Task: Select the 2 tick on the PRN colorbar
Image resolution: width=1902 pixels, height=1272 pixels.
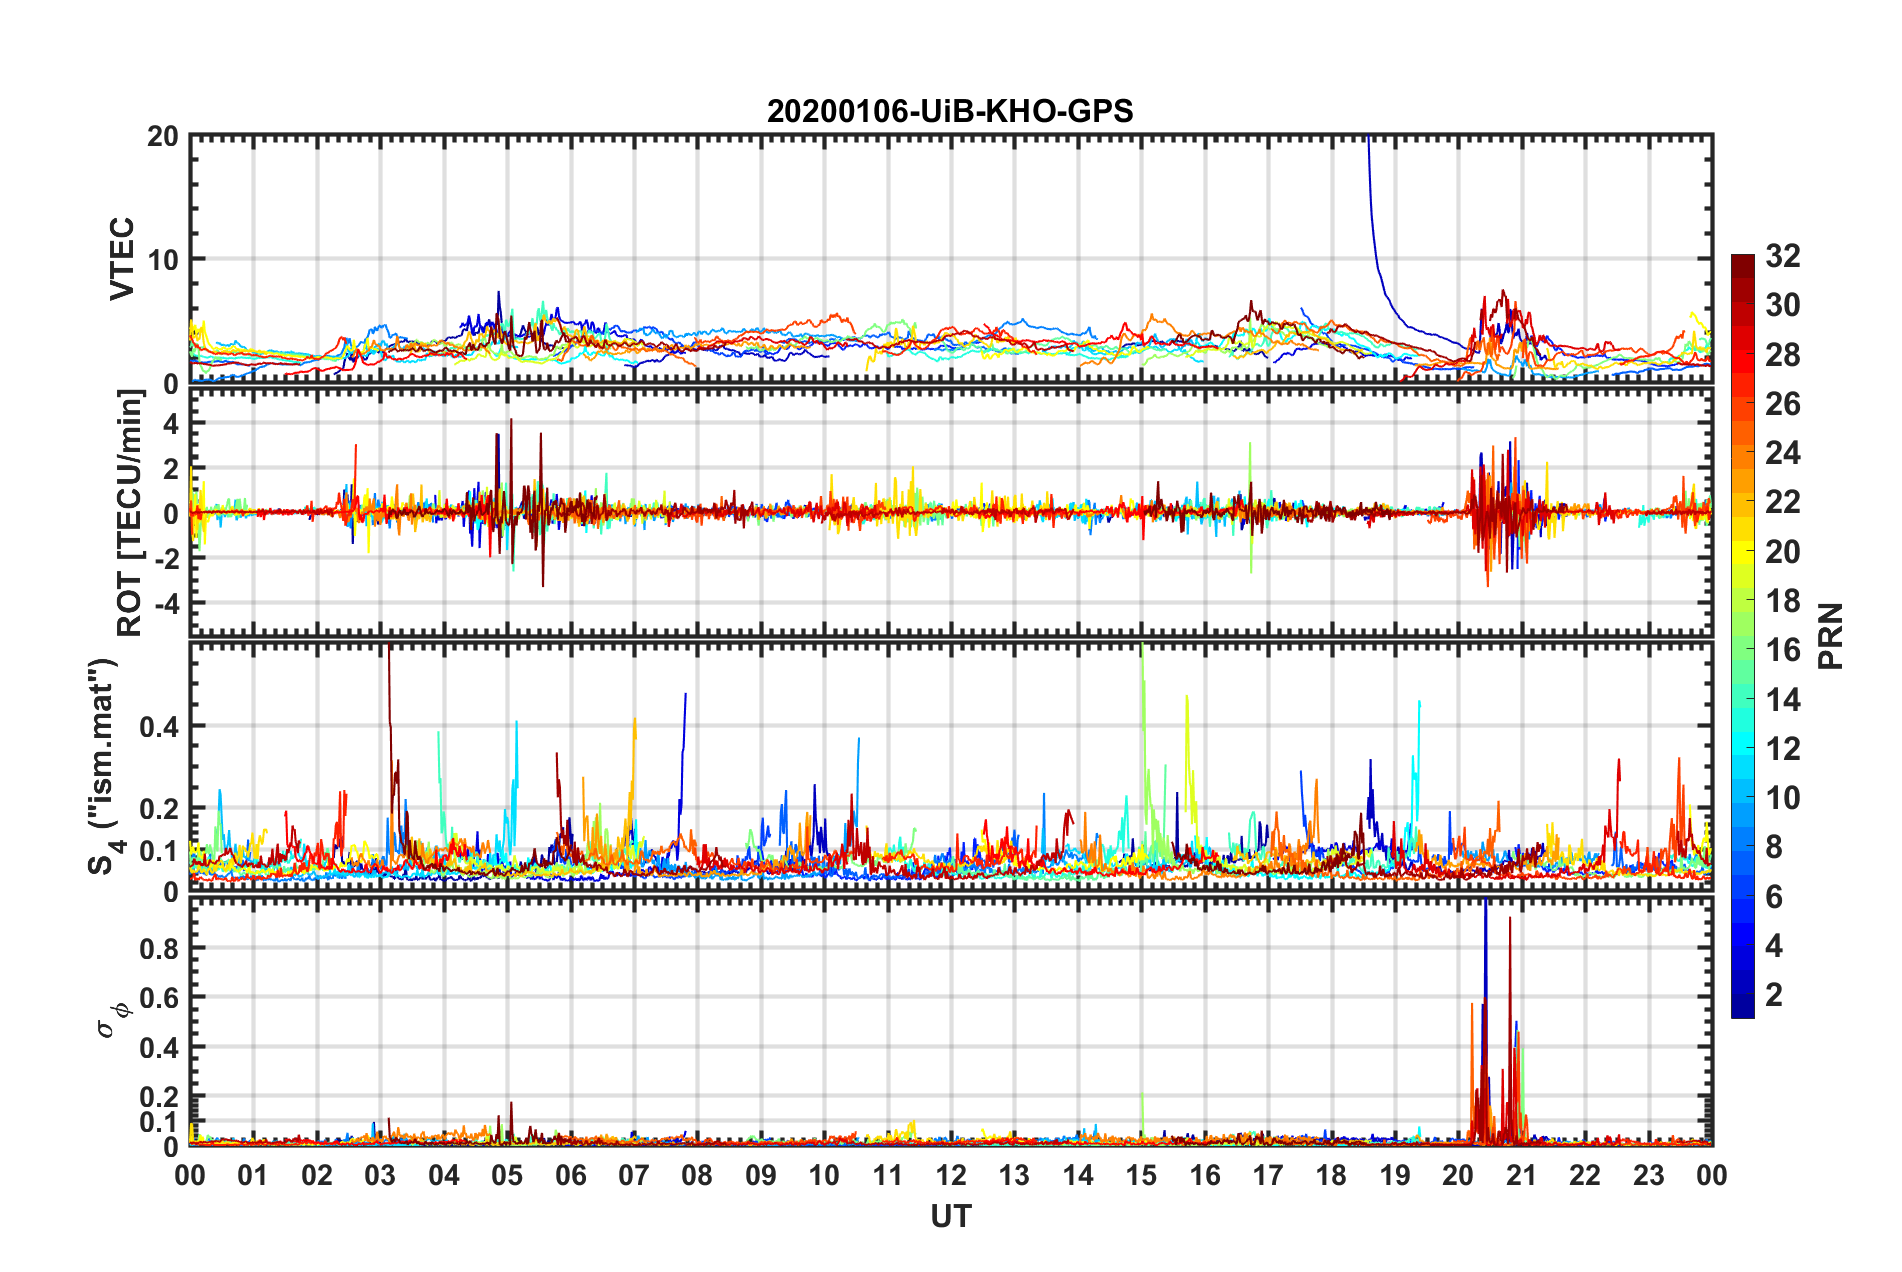Action: coord(1774,995)
